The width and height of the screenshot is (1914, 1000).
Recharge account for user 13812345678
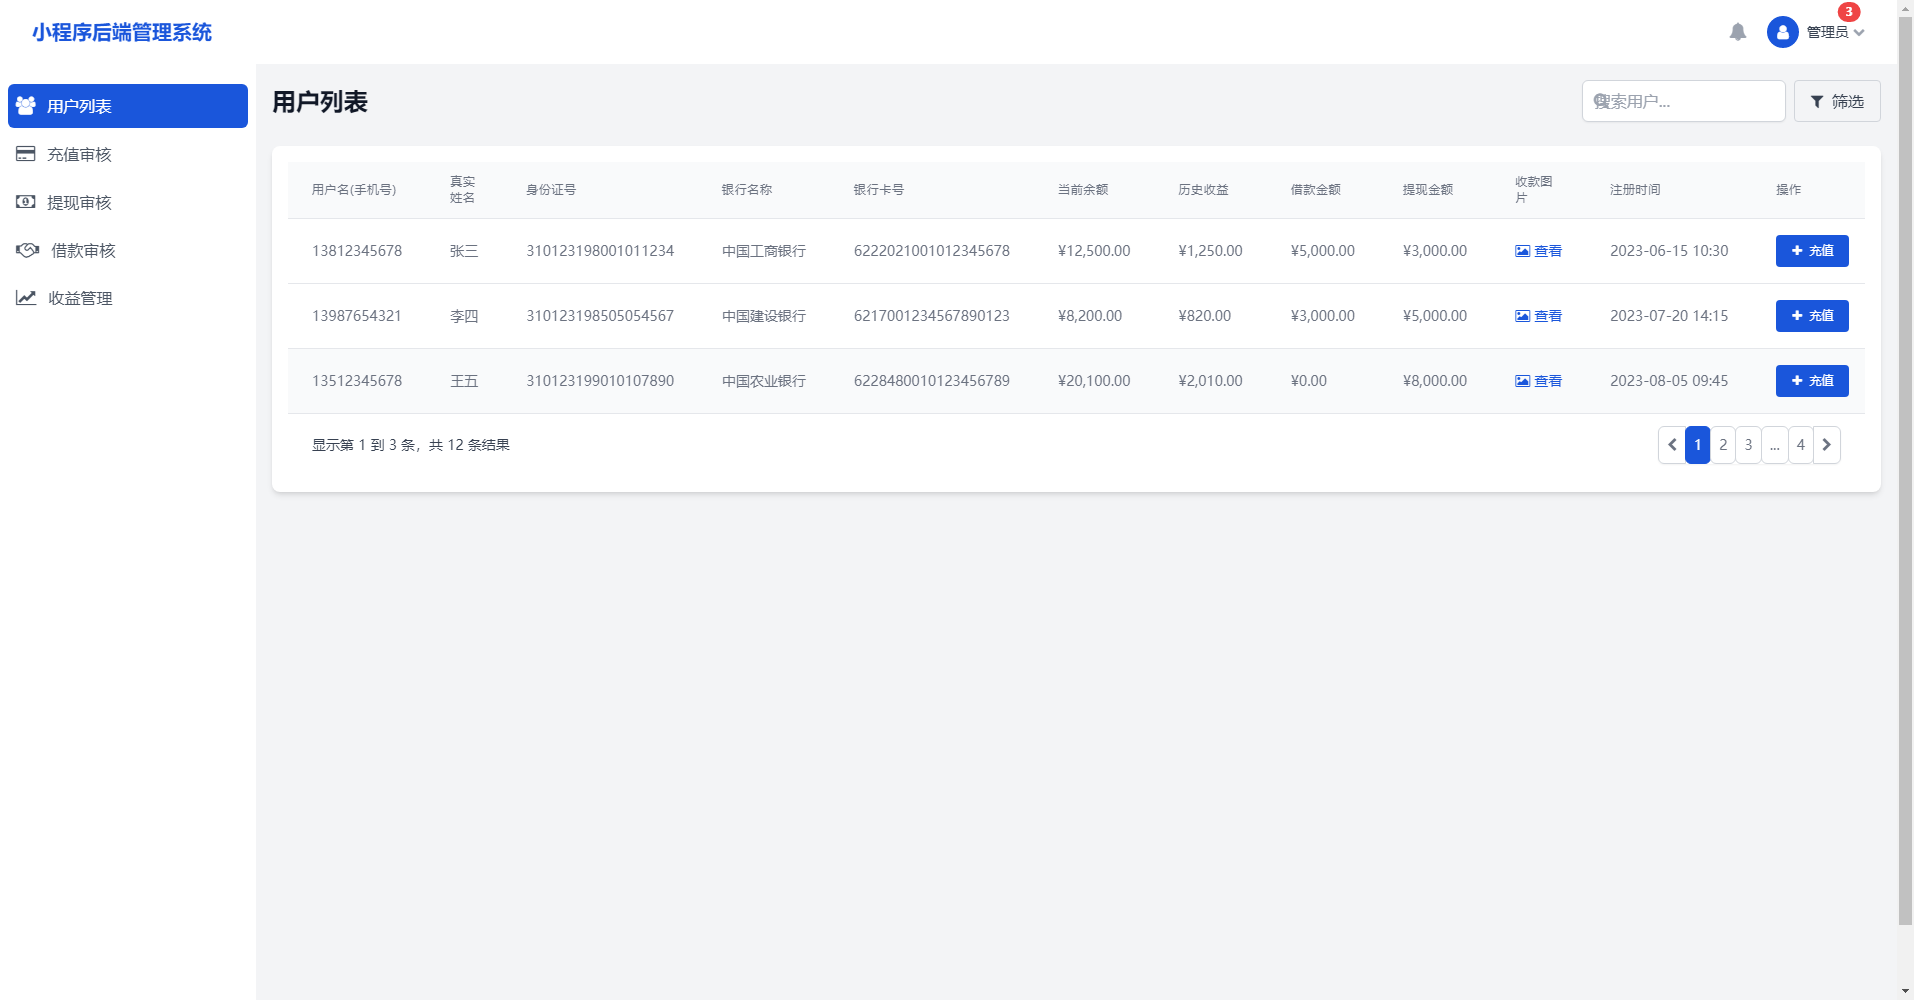pyautogui.click(x=1811, y=251)
